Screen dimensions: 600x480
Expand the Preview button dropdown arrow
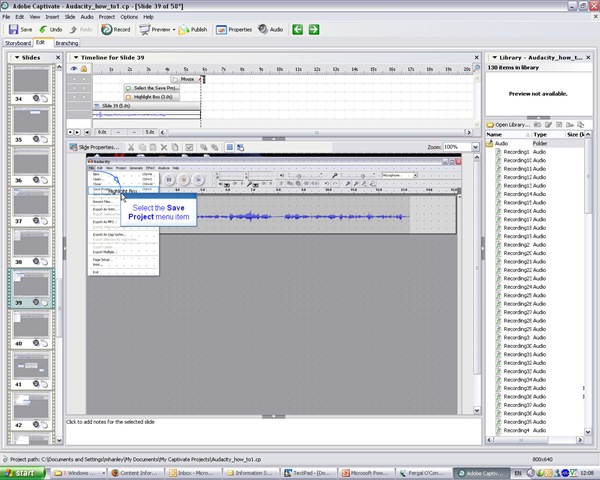point(174,29)
